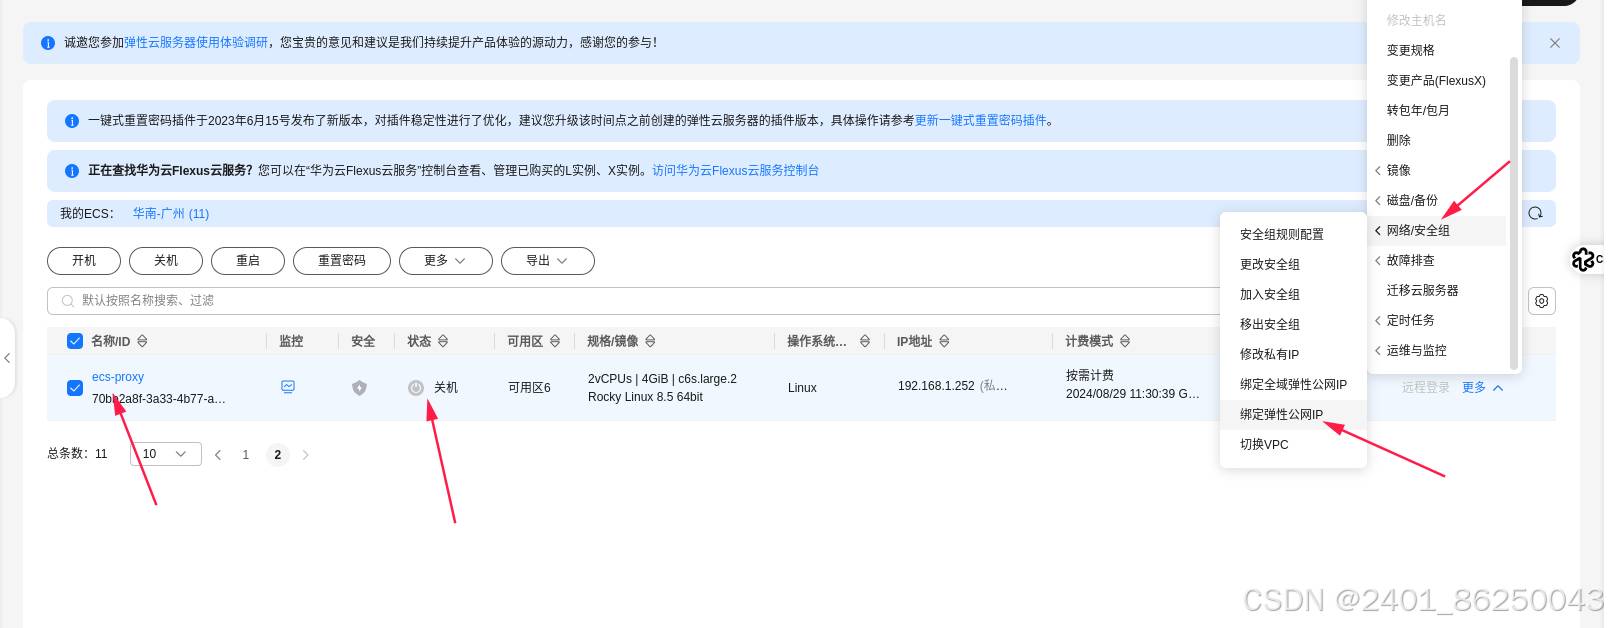Click the 重启 restart button
1608x628 pixels.
[248, 261]
